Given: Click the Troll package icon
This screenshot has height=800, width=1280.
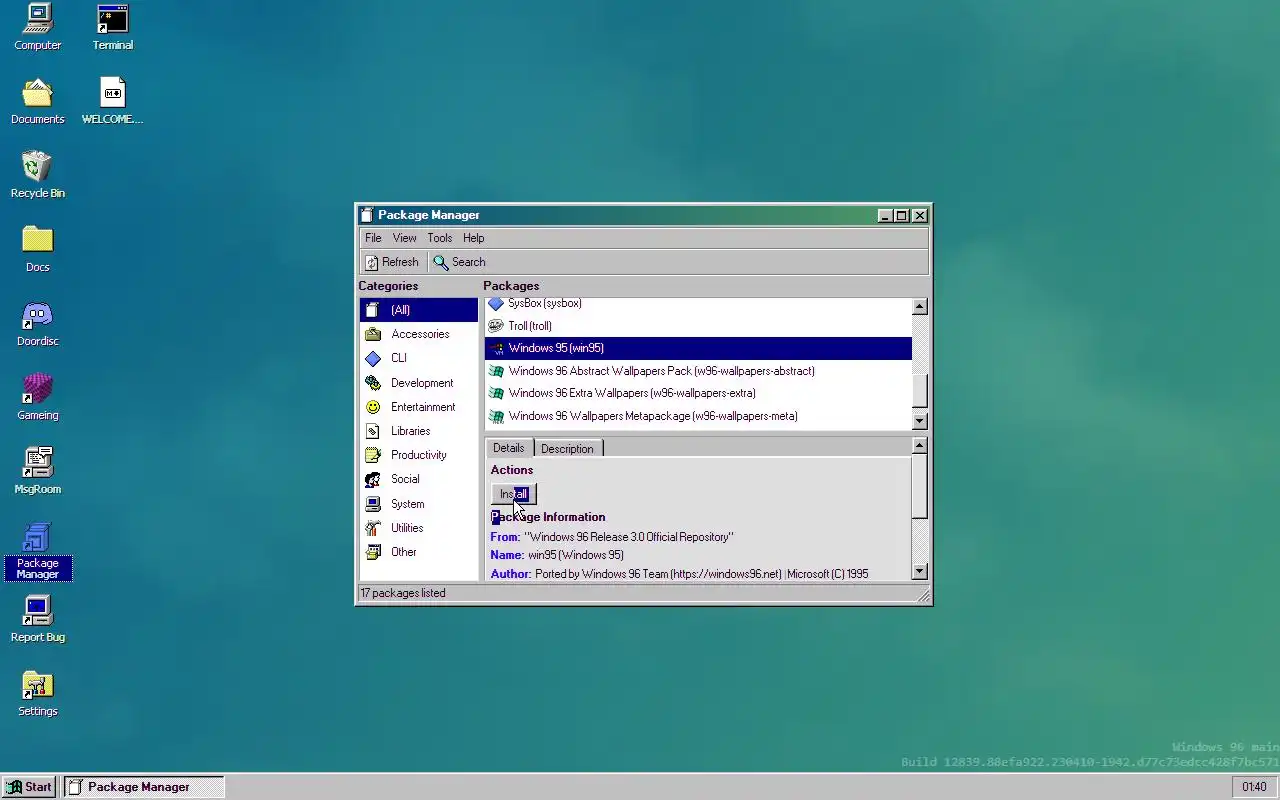Looking at the screenshot, I should 496,325.
